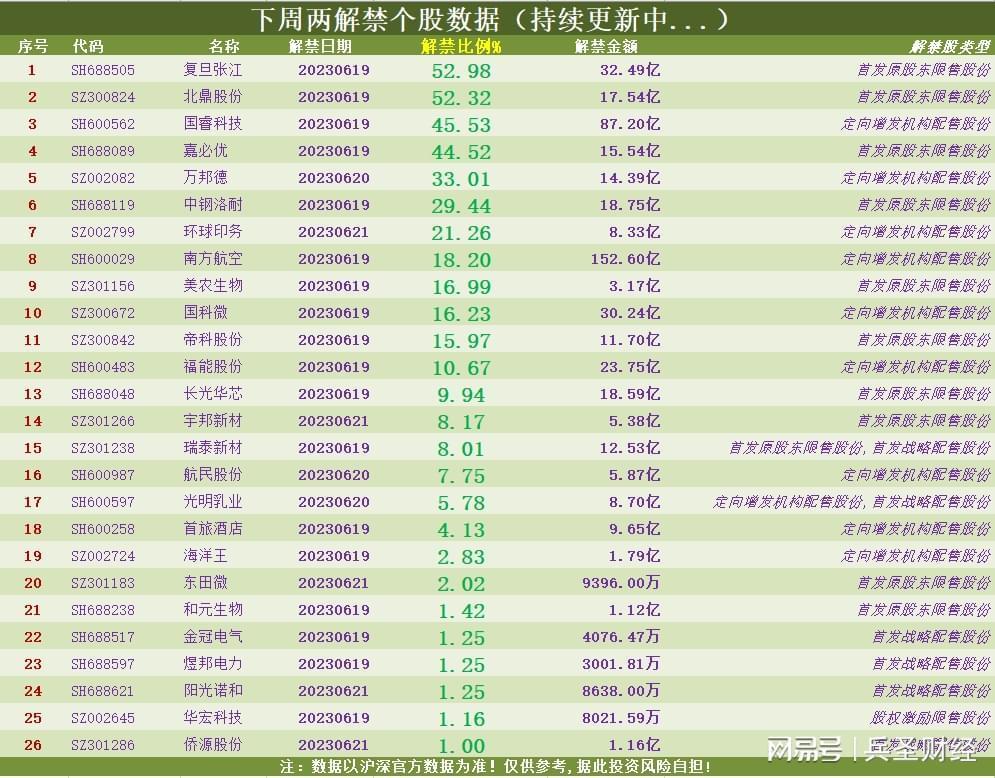Viewport: 995px width, 778px height.
Task: Select the amount 17.54亿
Action: (x=630, y=97)
